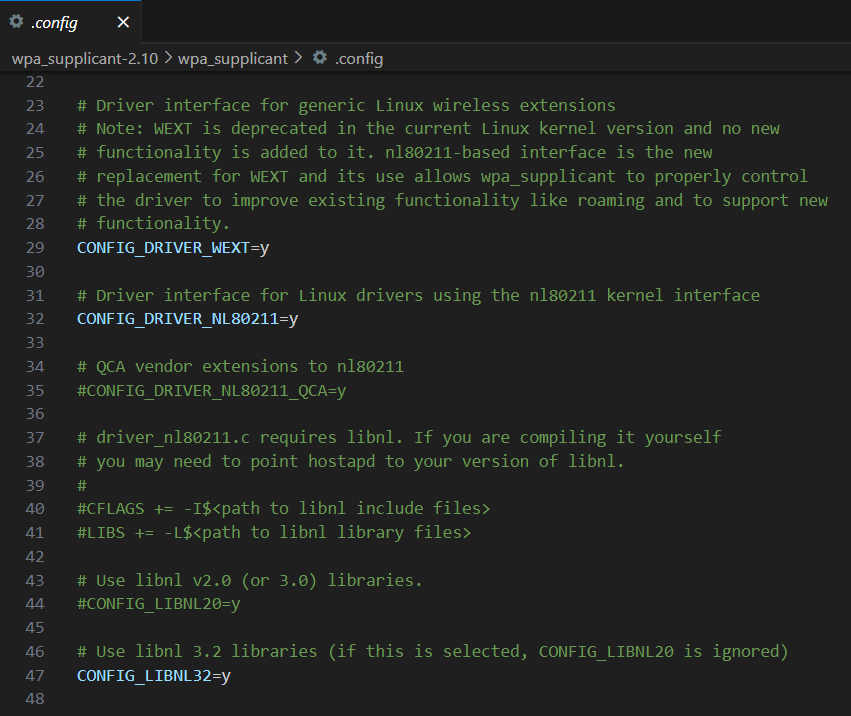Select line number 47 in the gutter
This screenshot has width=851, height=716.
coord(35,675)
